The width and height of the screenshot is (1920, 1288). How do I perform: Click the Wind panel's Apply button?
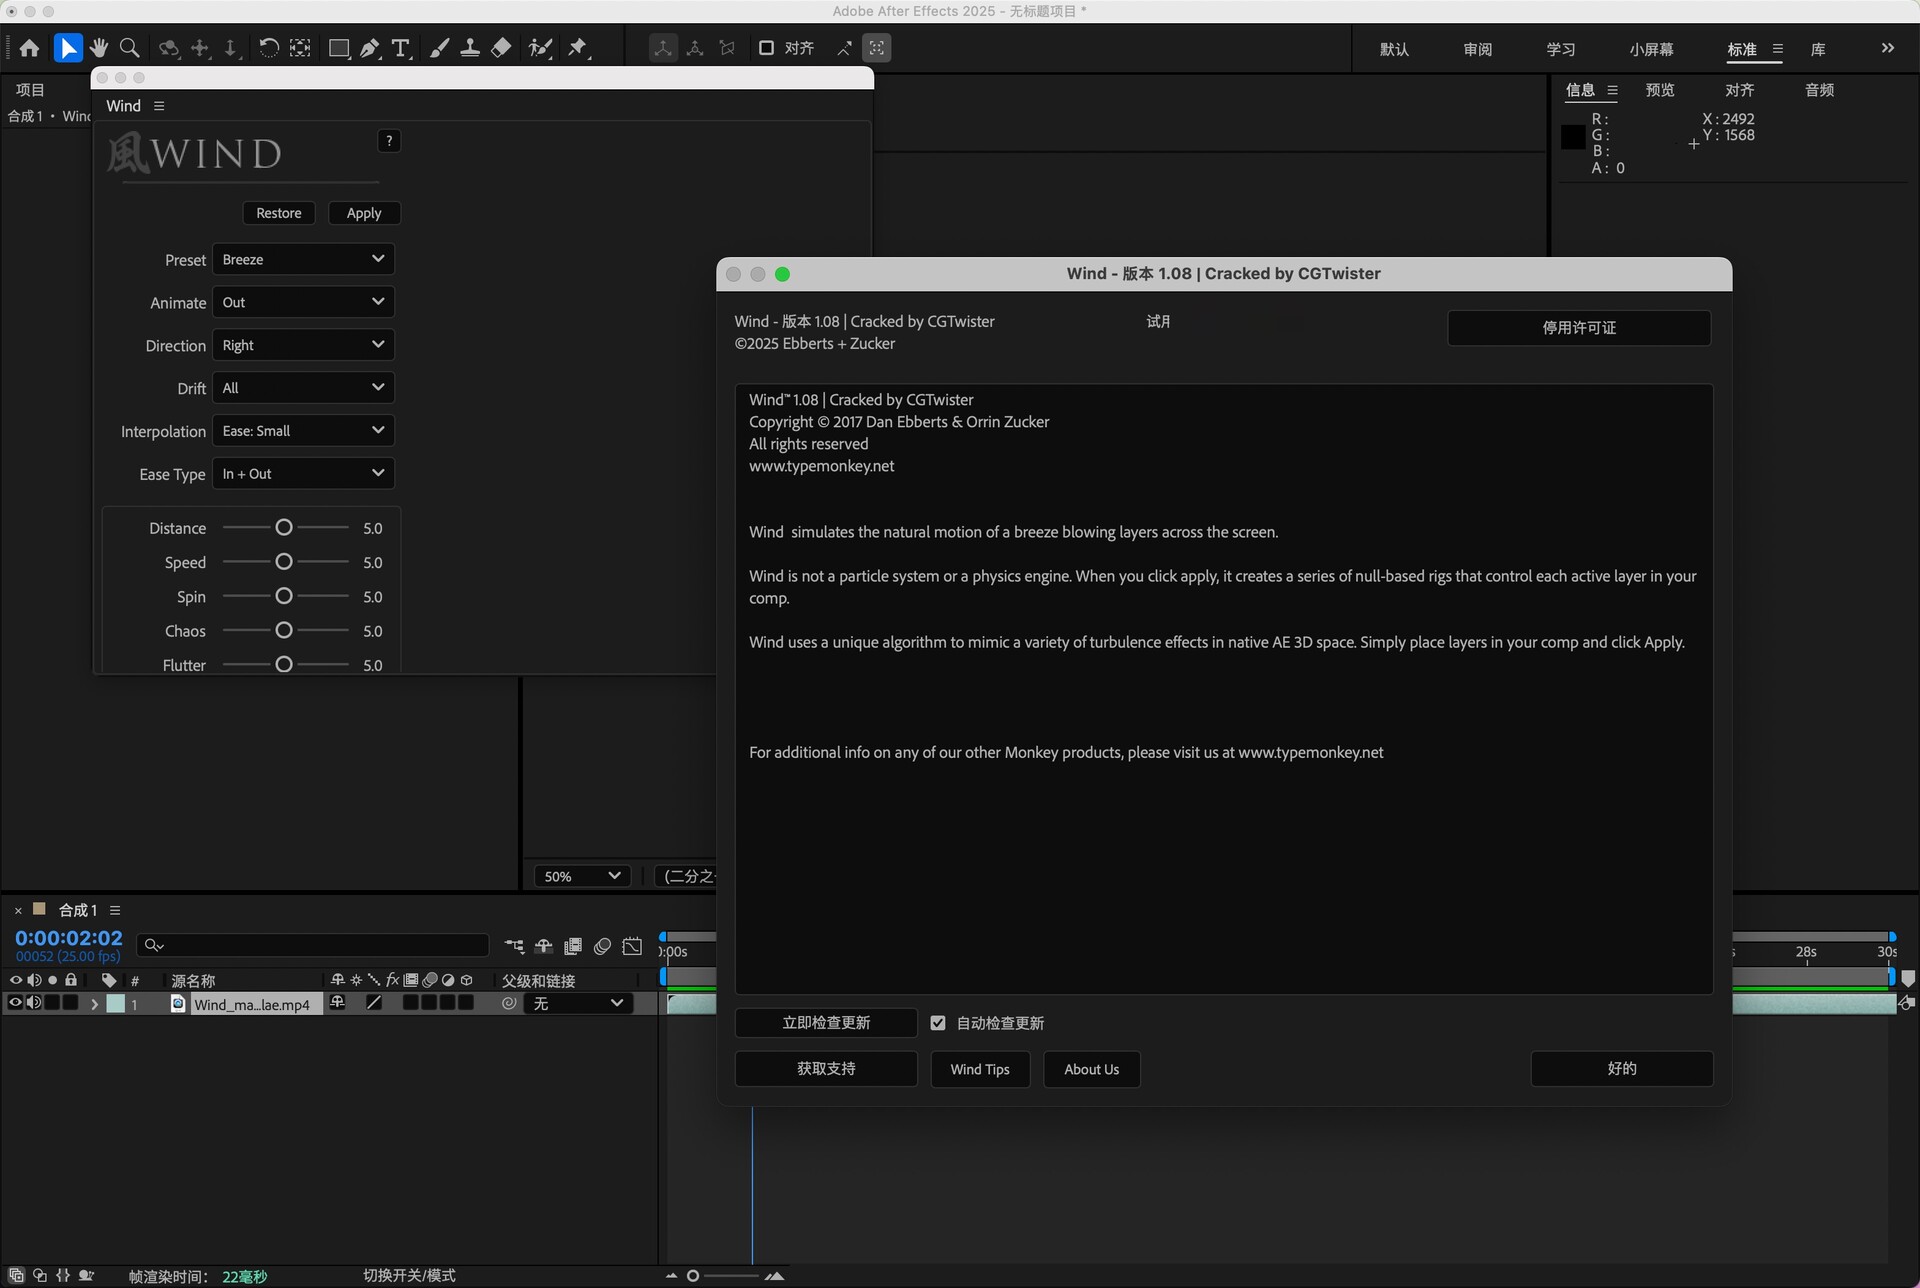tap(364, 213)
